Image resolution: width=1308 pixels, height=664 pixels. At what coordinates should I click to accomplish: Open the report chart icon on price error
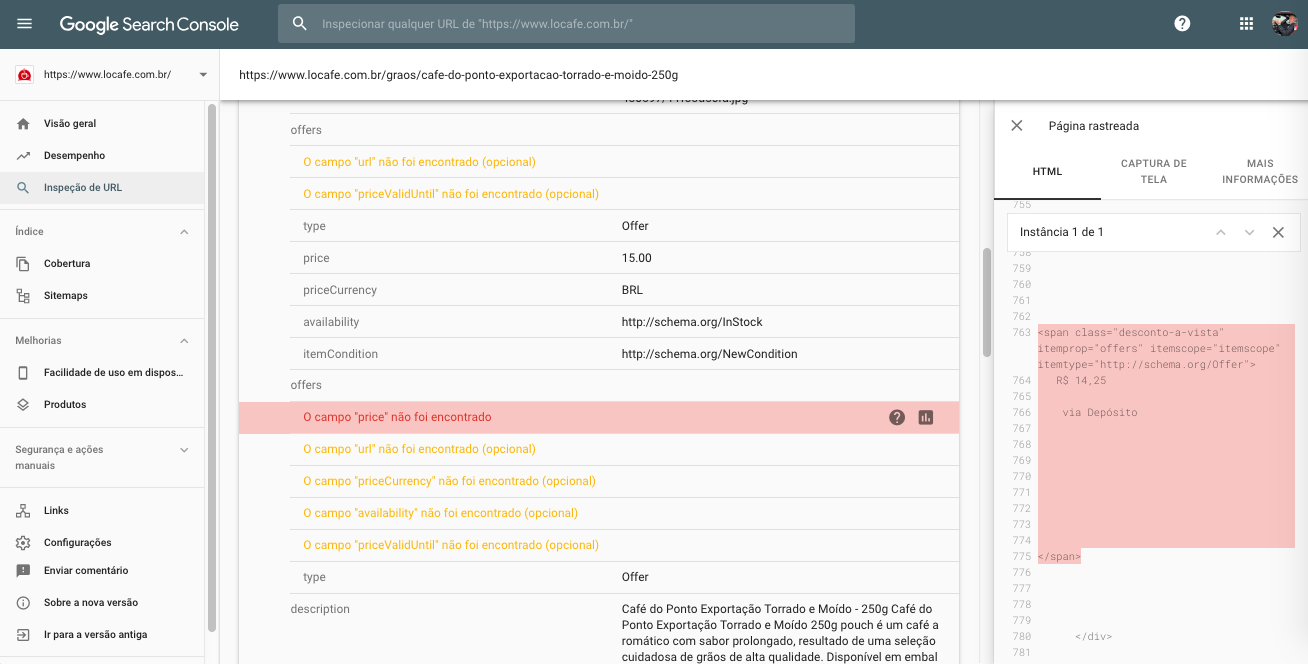pyautogui.click(x=926, y=418)
